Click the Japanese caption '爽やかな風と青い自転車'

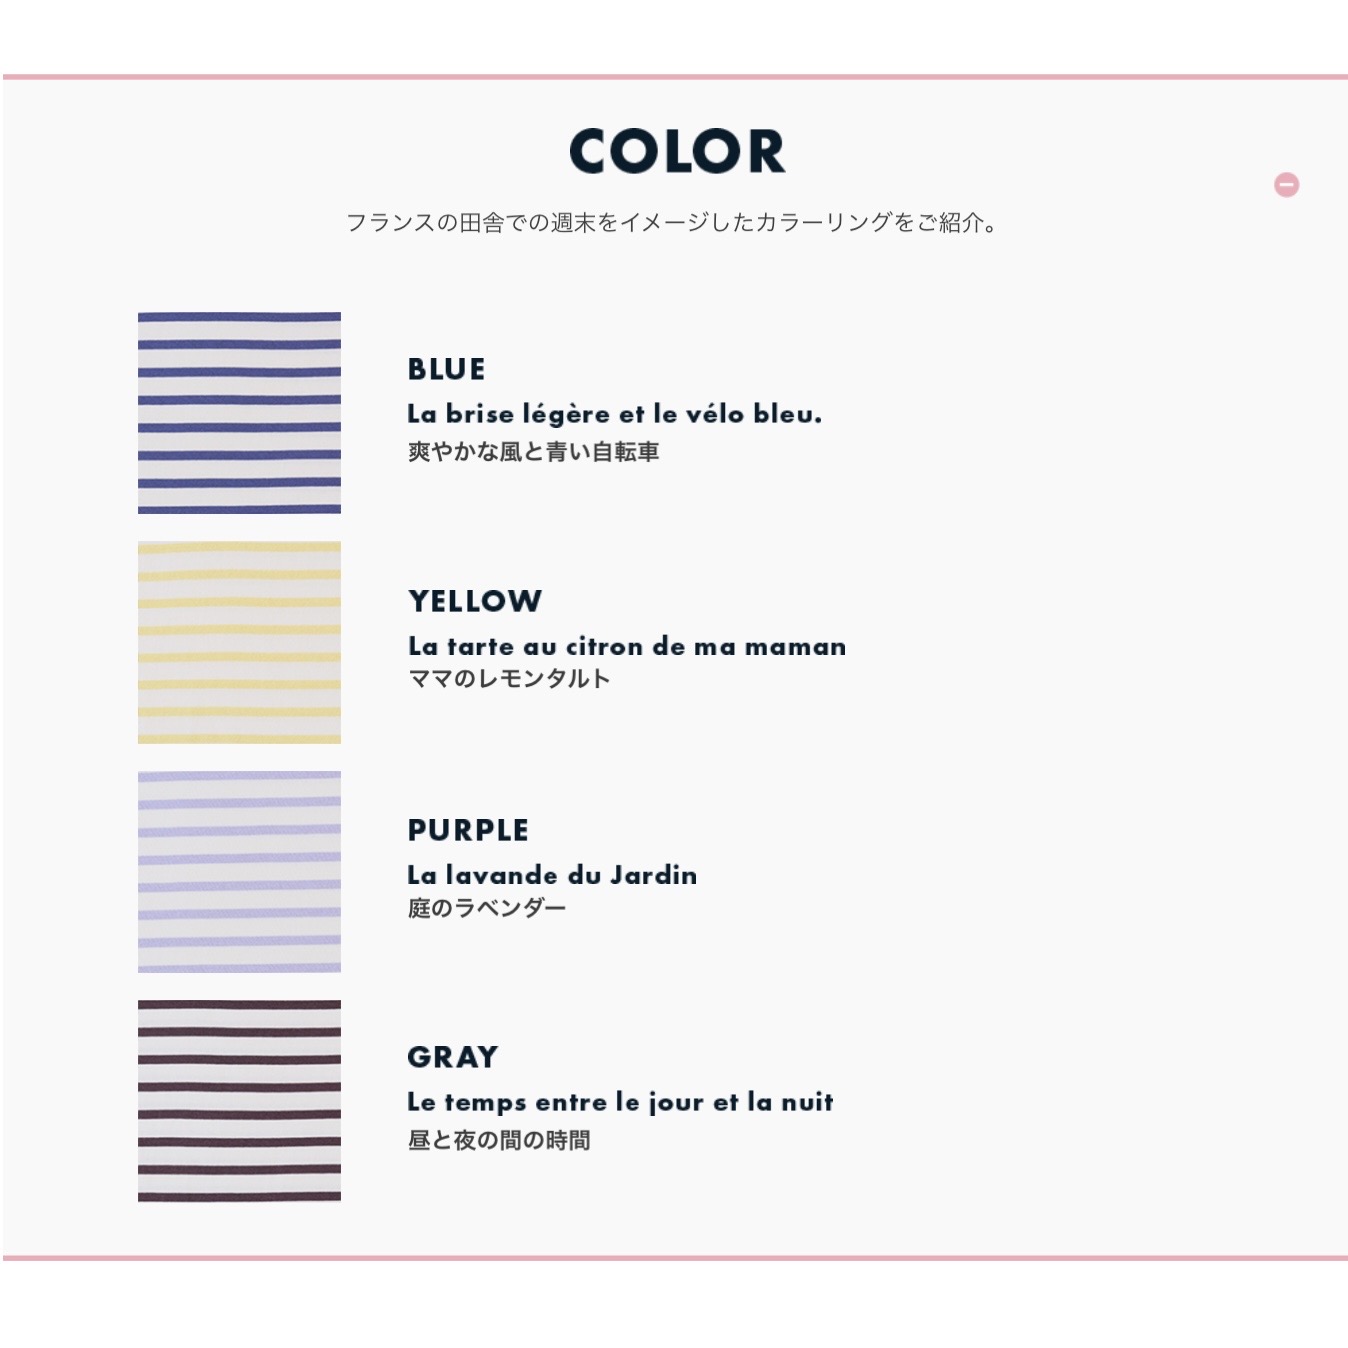pos(533,452)
